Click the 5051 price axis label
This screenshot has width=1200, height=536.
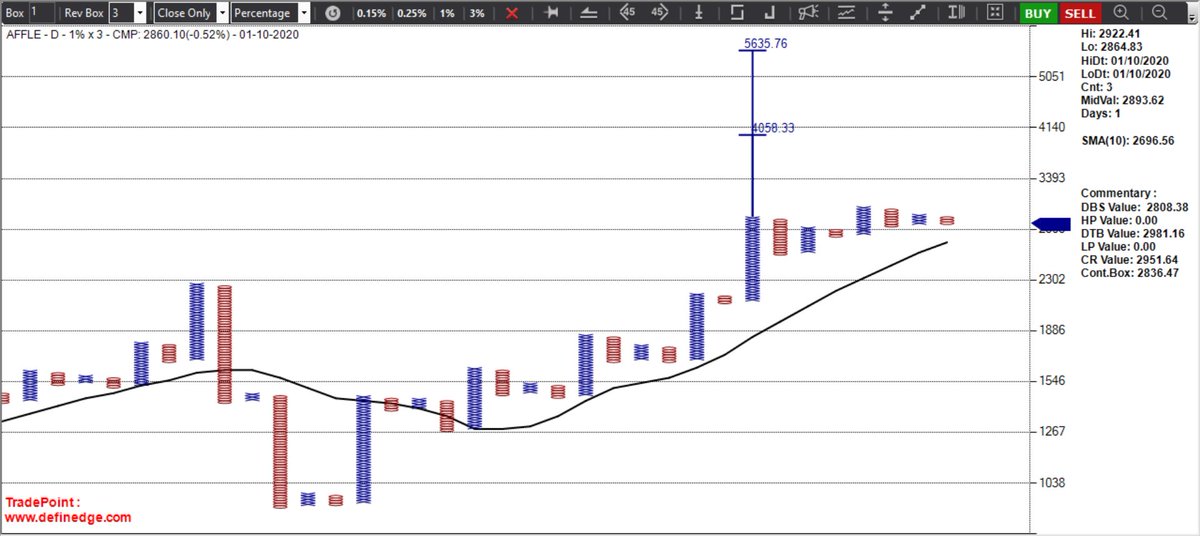click(1054, 77)
